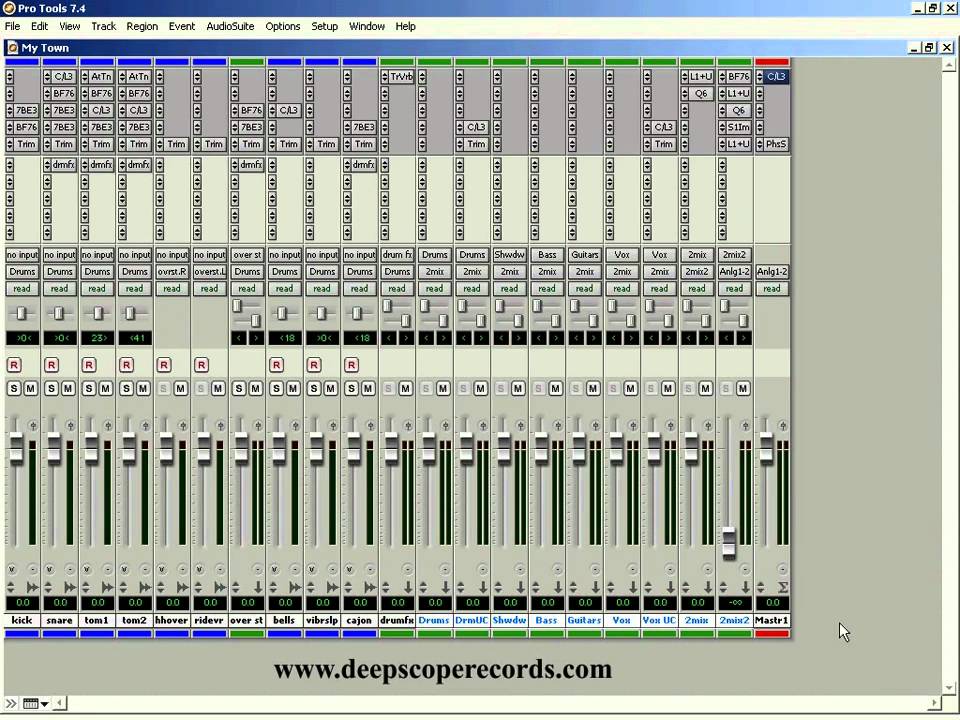Screen dimensions: 960x720
Task: Open the output window button on Bass
Action: pyautogui.click(x=558, y=426)
